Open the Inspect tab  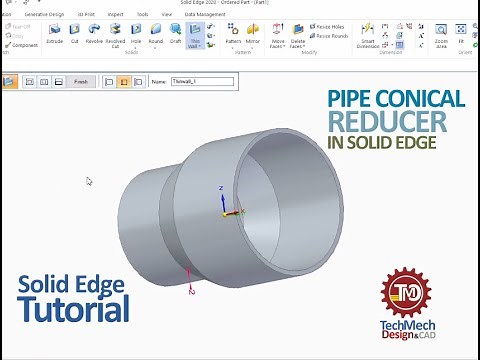pos(115,14)
